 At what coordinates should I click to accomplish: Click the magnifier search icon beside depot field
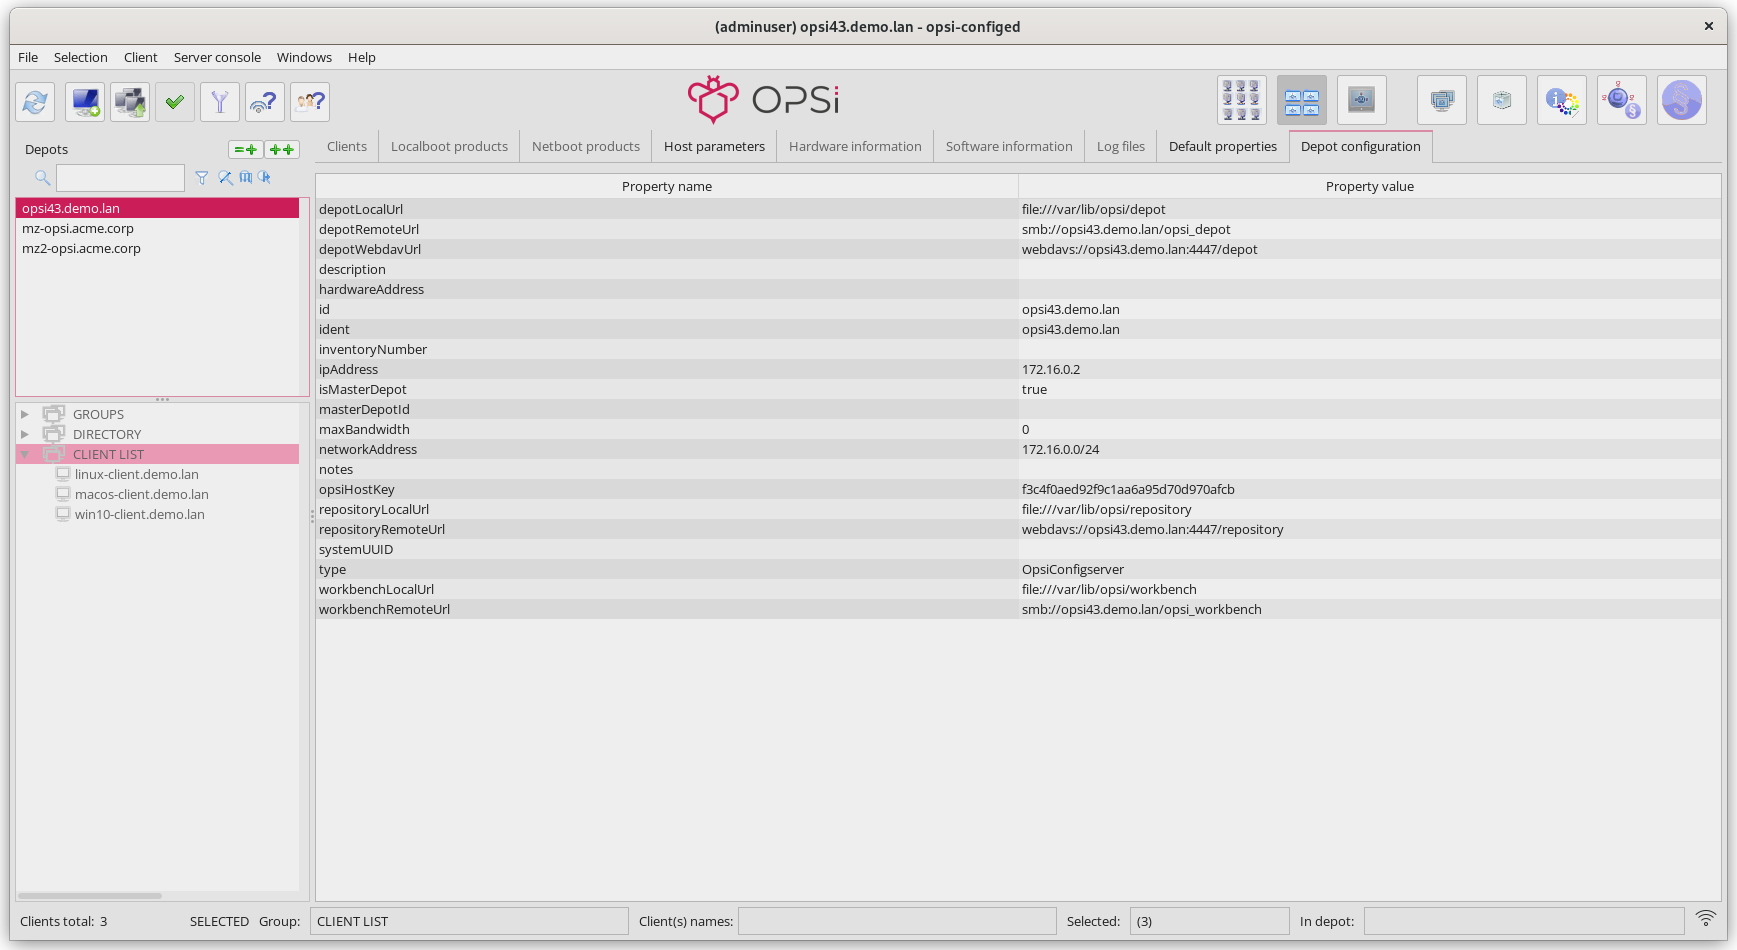(42, 178)
